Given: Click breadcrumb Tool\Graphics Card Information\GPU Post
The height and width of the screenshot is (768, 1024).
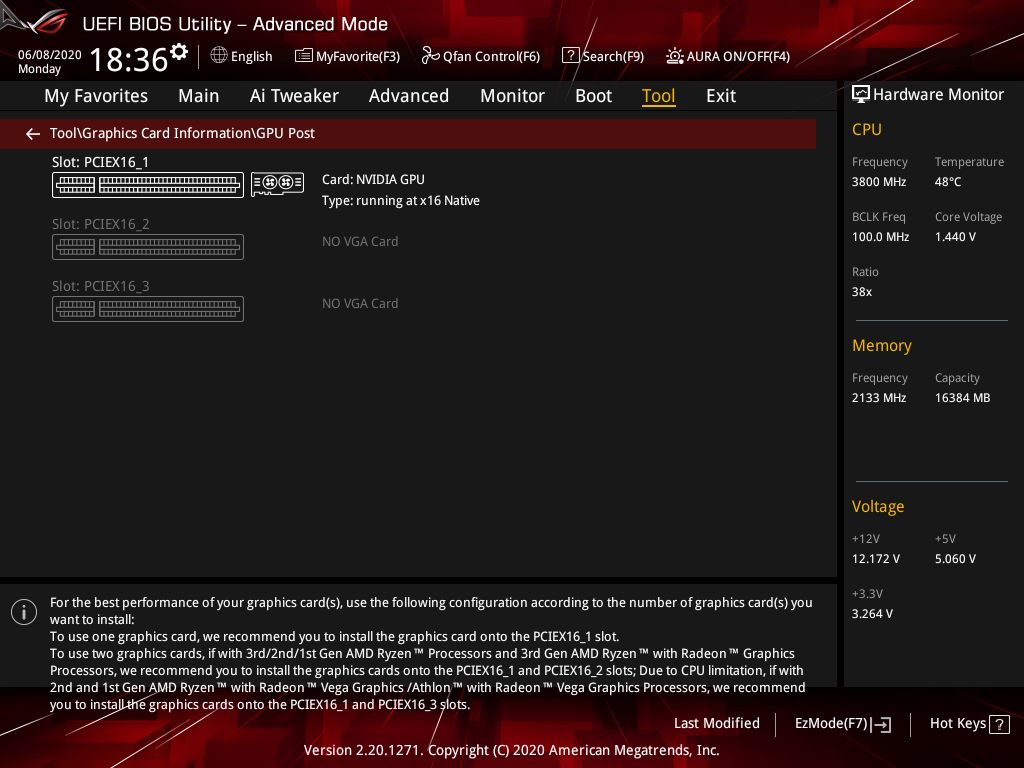Looking at the screenshot, I should [182, 133].
